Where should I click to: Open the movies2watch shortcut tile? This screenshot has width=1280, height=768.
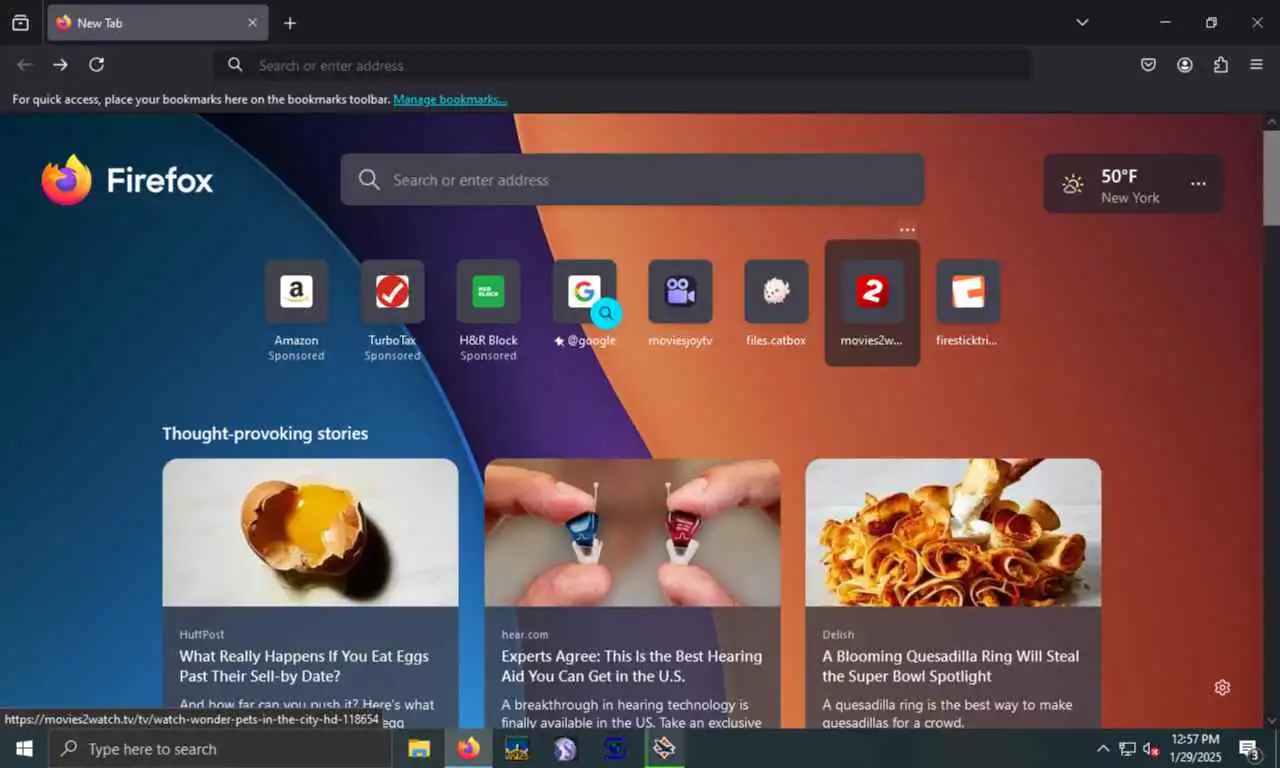pos(872,303)
